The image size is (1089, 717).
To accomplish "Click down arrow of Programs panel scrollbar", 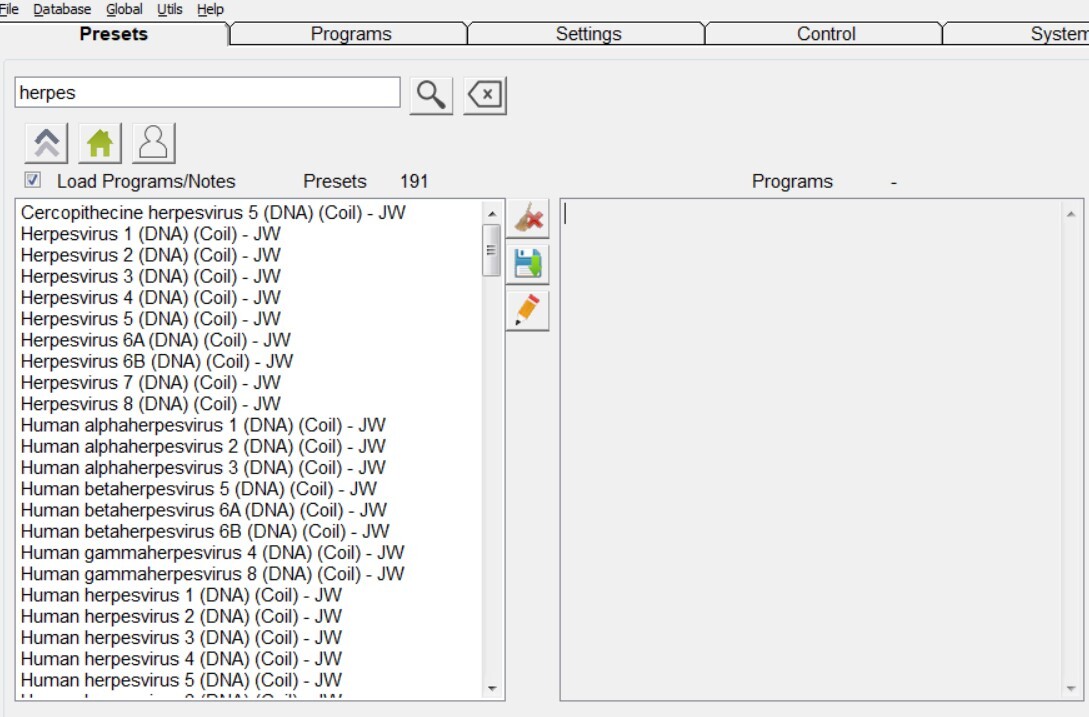I will (1071, 688).
